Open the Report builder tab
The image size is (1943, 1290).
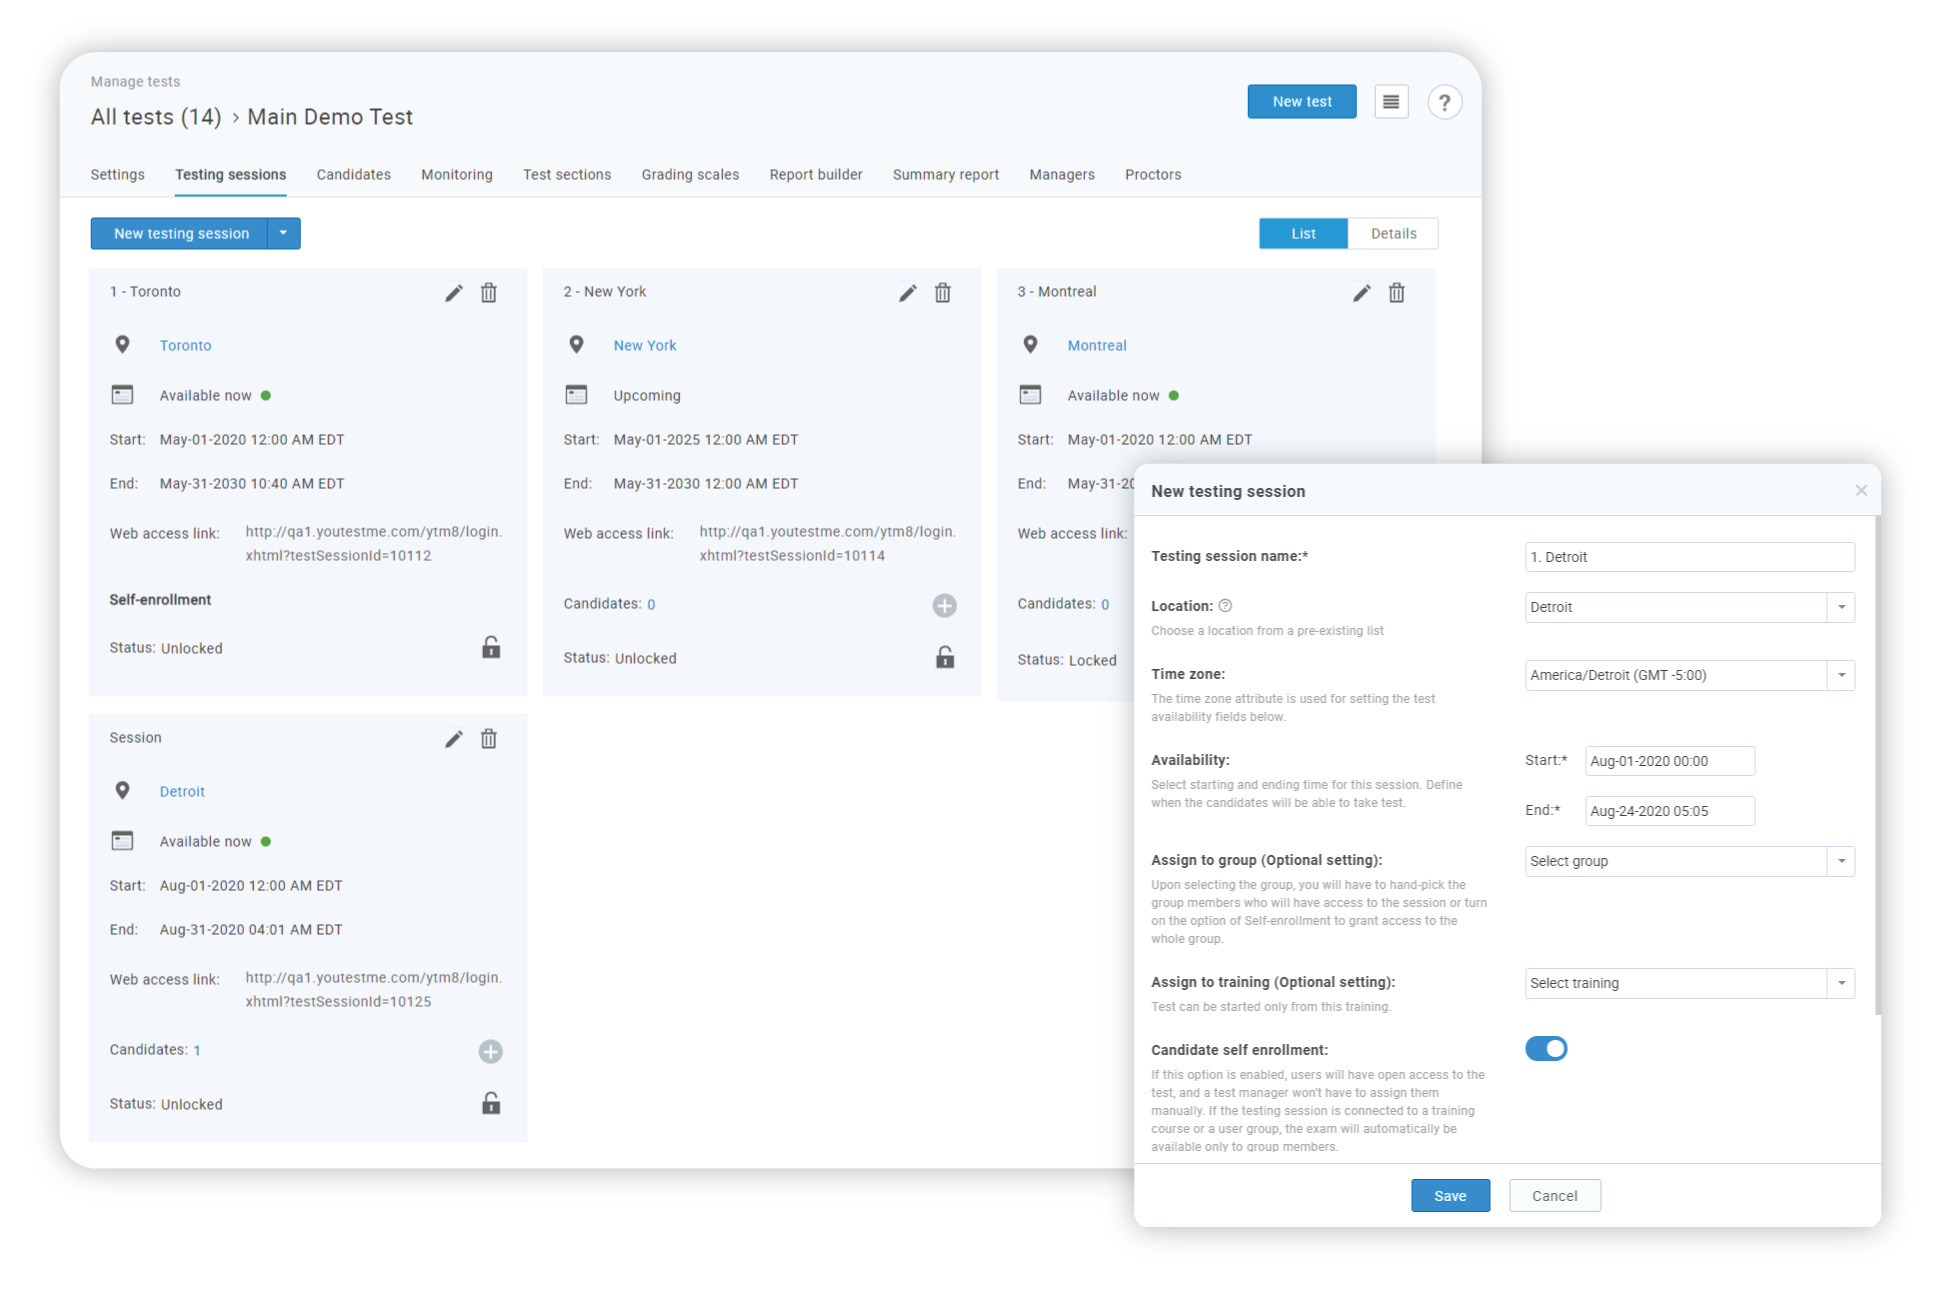pos(816,175)
